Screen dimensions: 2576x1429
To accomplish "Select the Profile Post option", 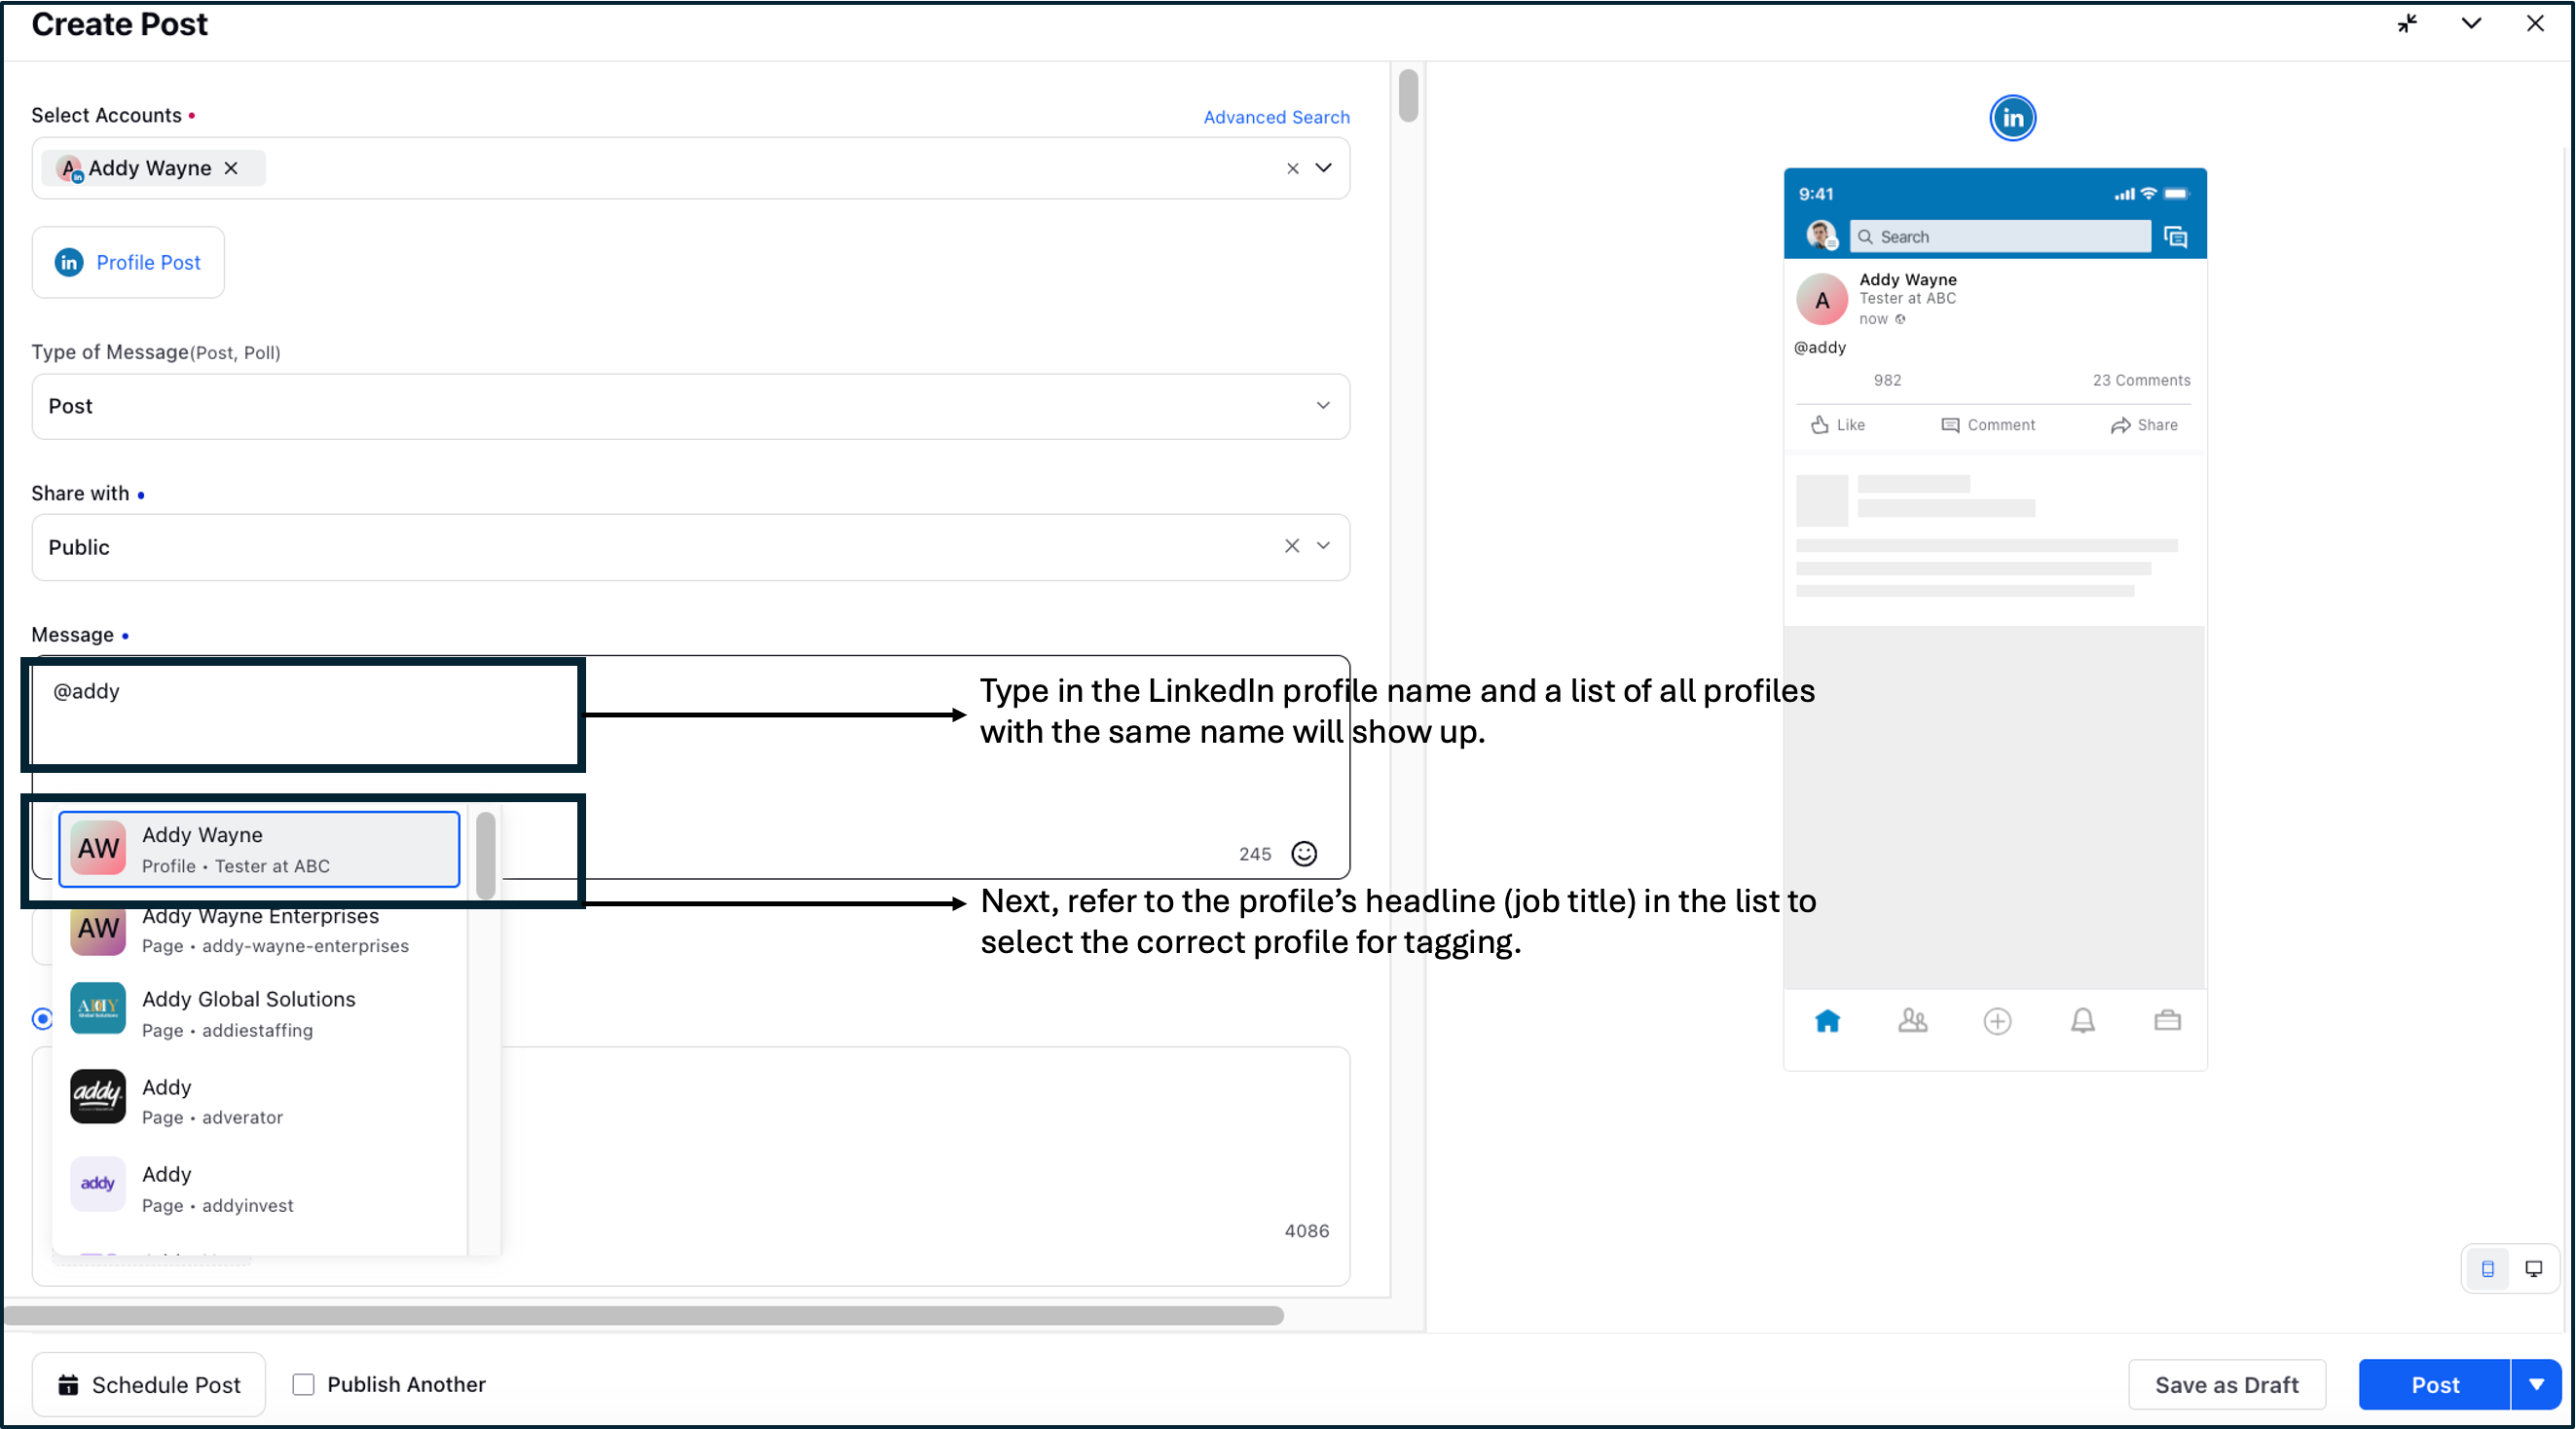I will (x=128, y=262).
